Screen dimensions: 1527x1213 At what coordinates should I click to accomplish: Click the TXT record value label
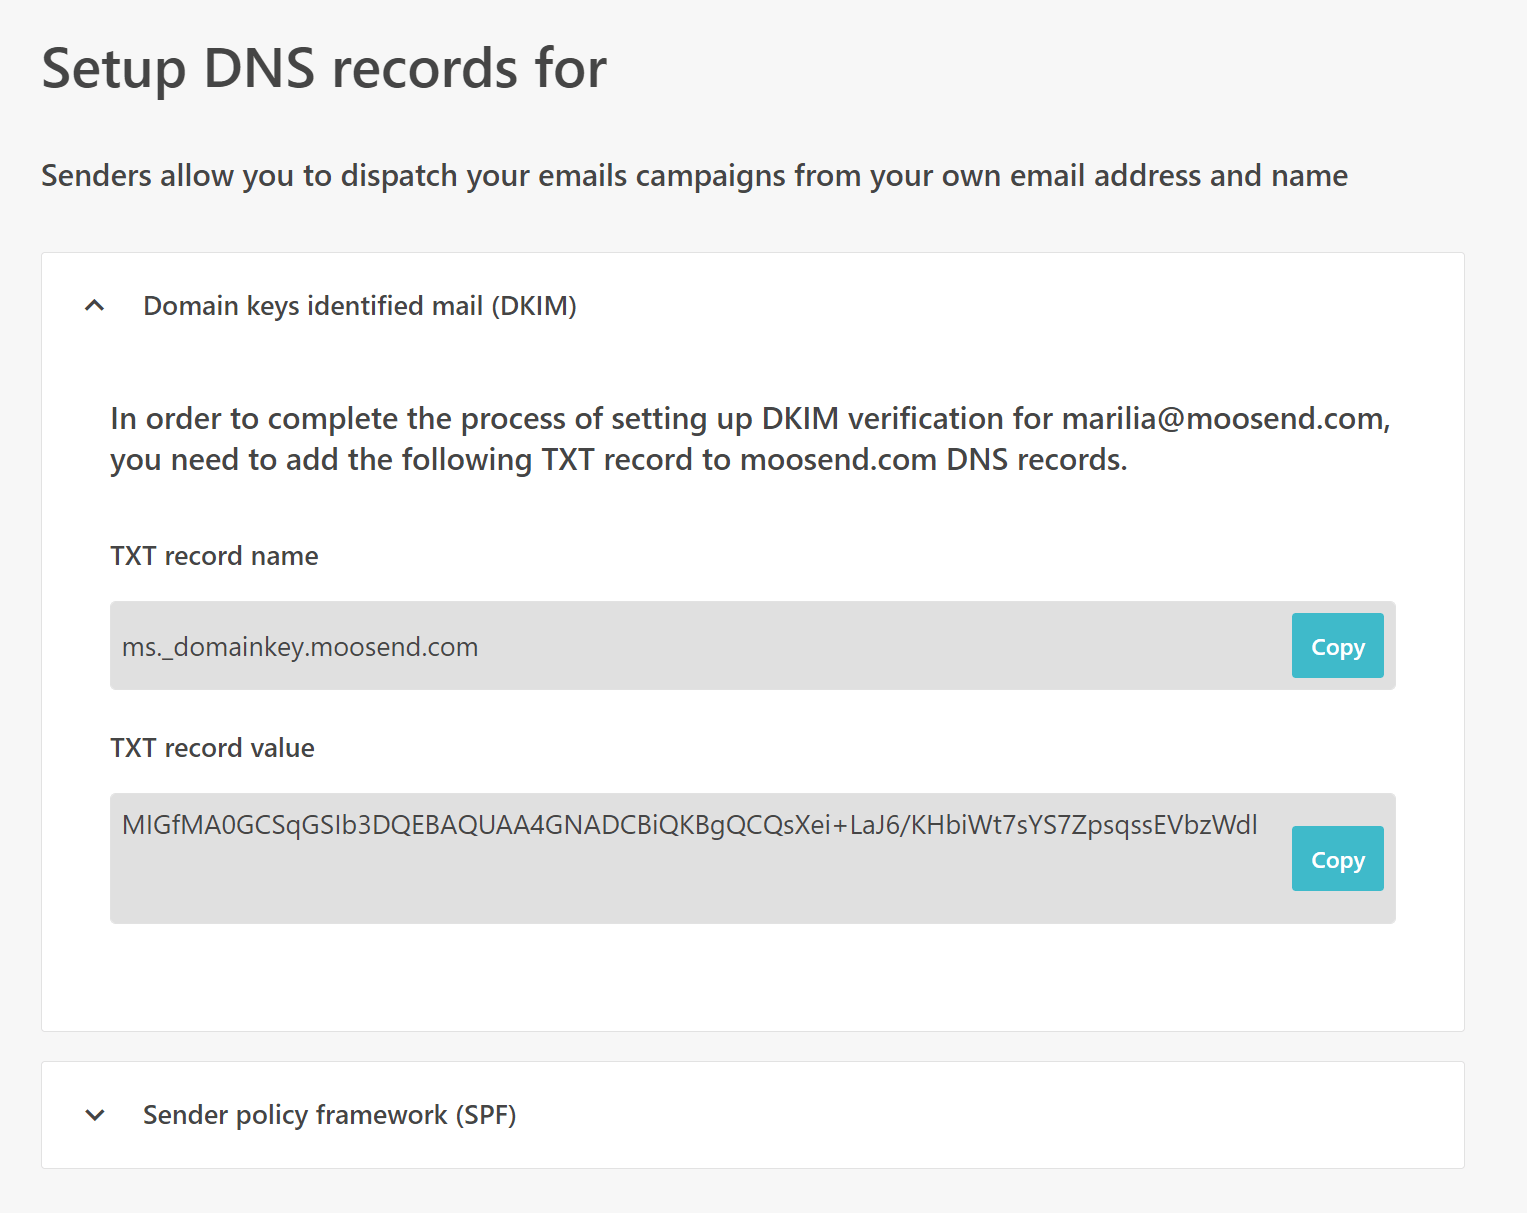(x=212, y=748)
